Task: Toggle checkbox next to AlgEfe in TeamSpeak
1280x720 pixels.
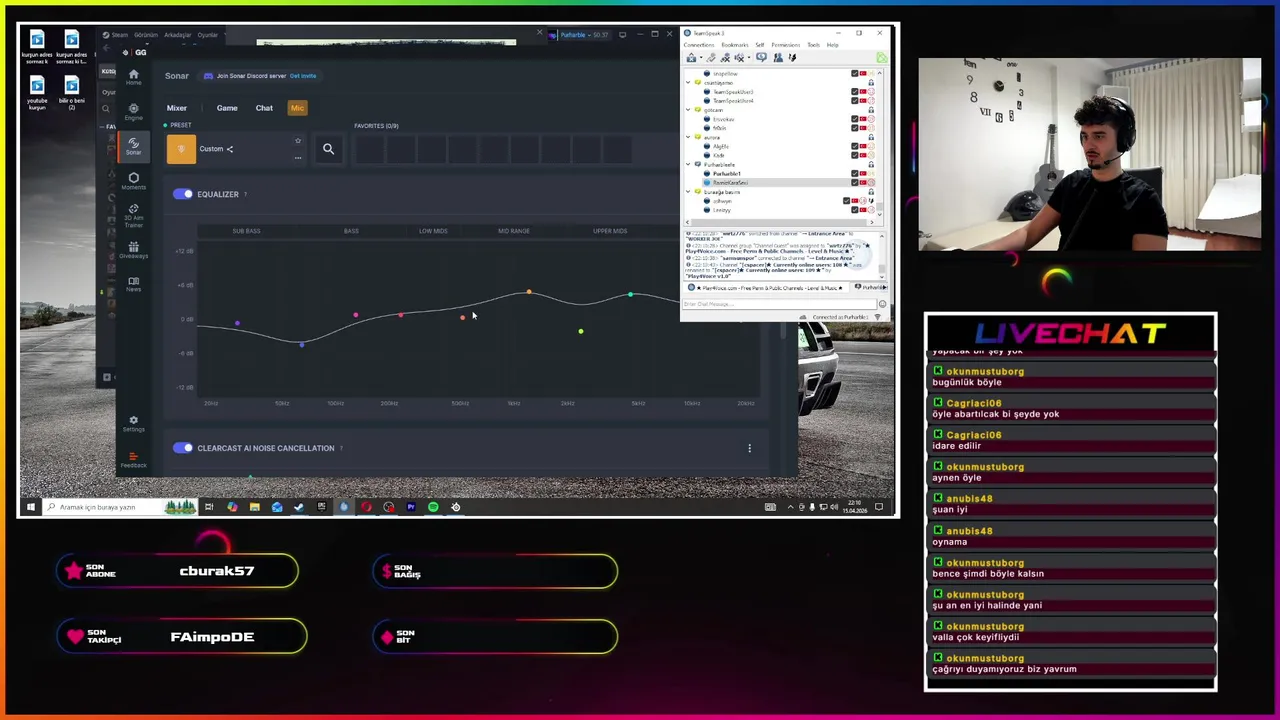Action: 855,146
